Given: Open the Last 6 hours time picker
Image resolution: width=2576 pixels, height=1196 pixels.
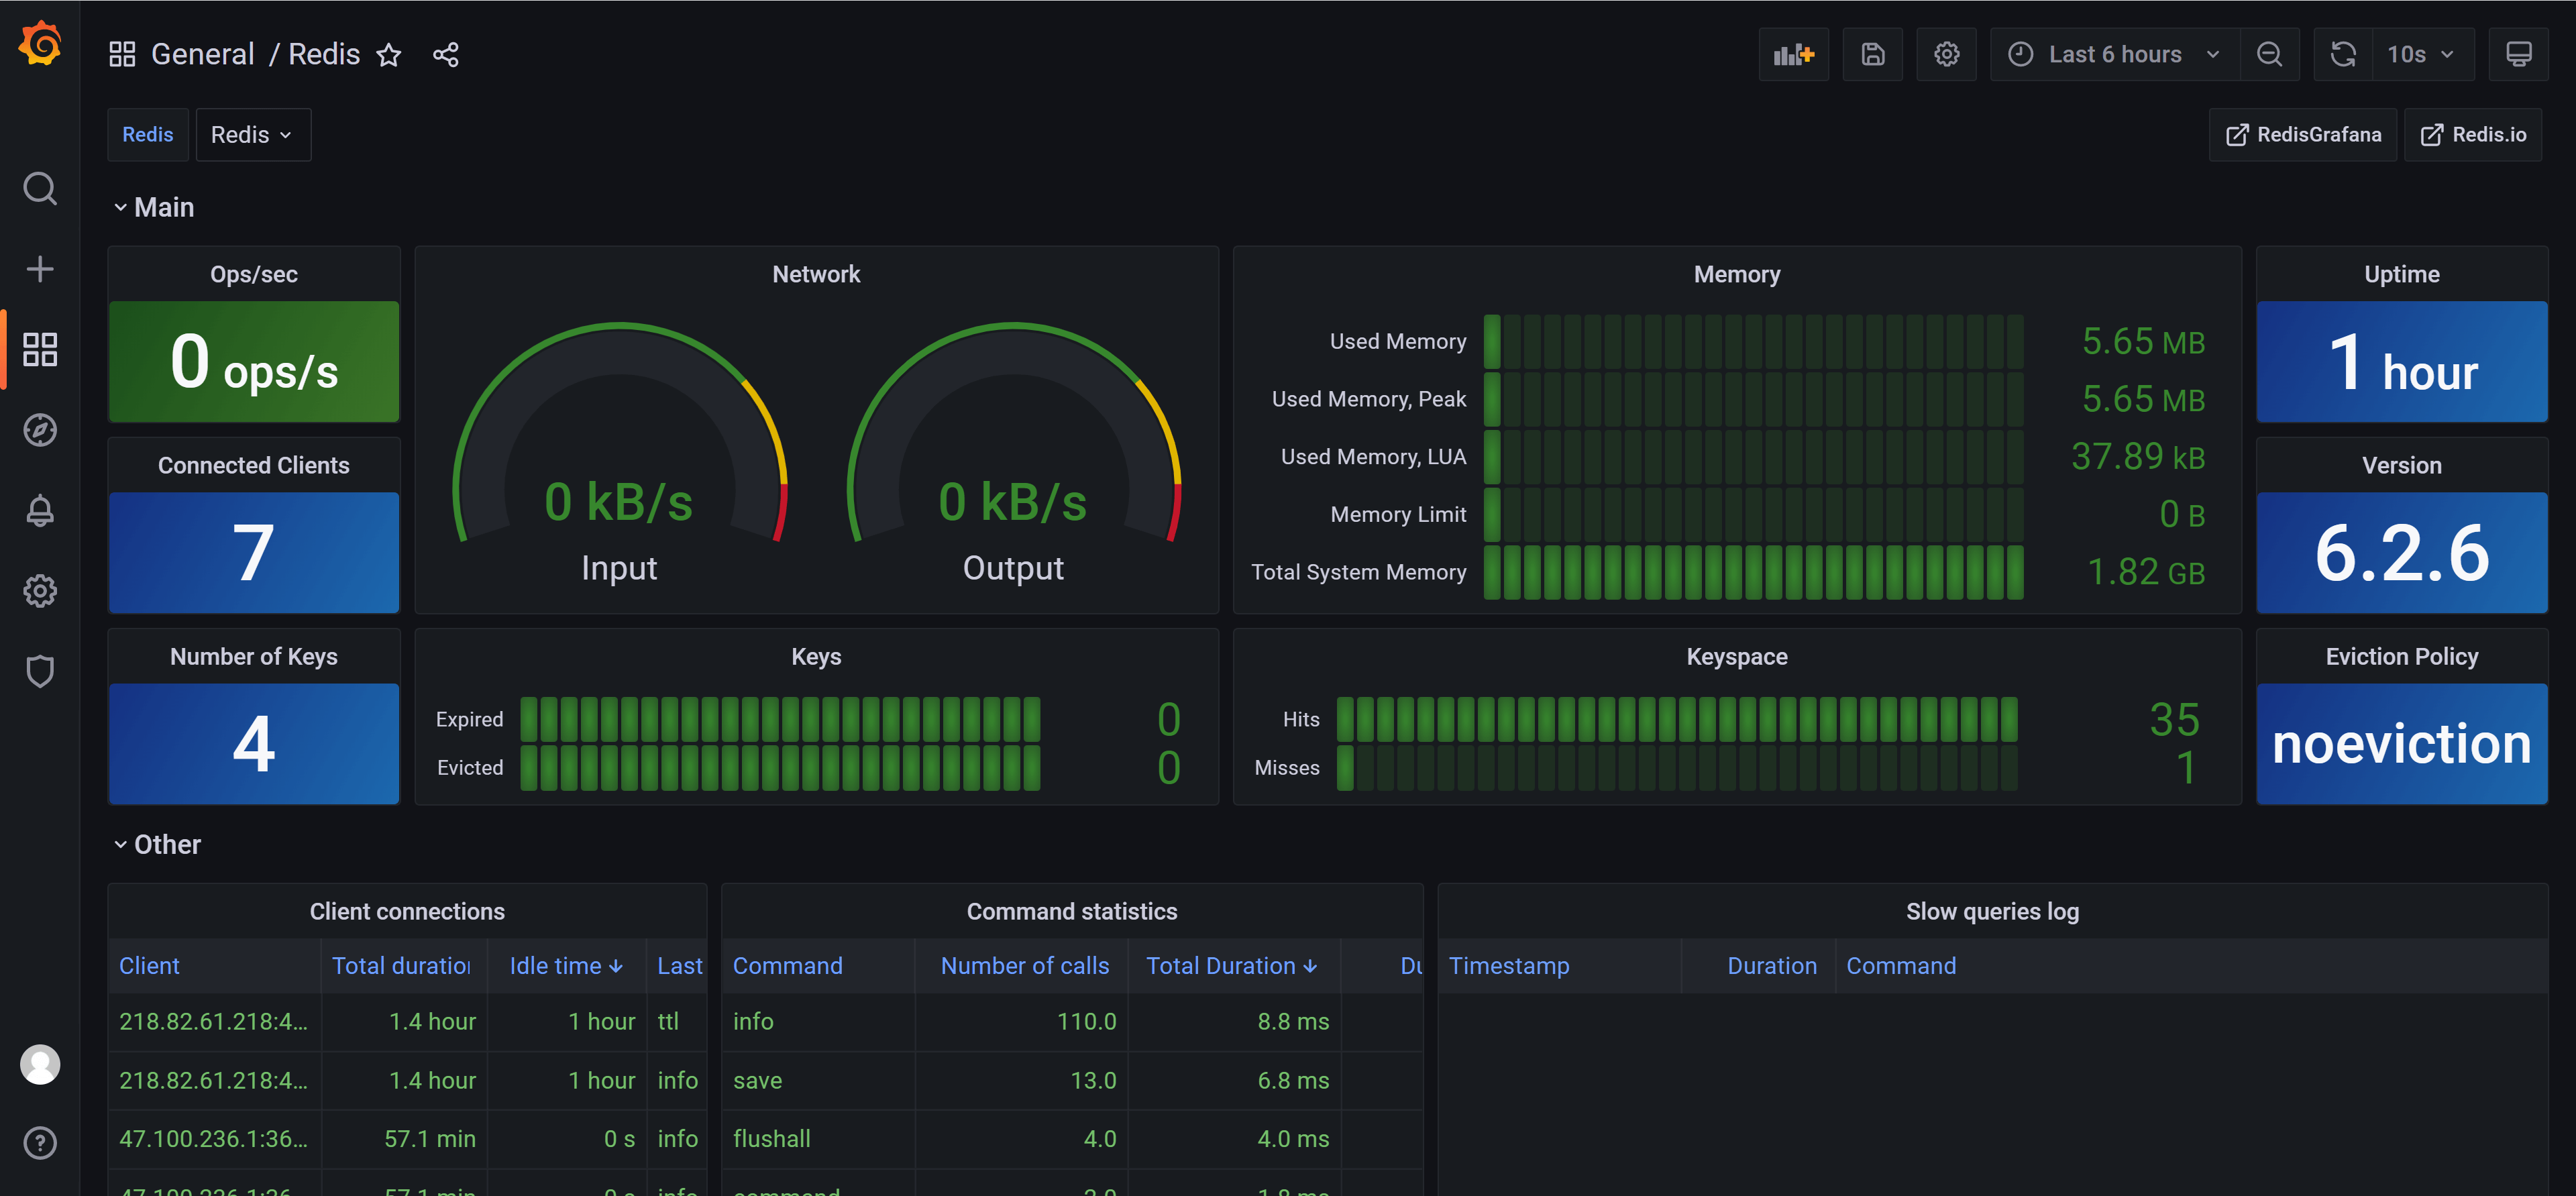Looking at the screenshot, I should pyautogui.click(x=2114, y=54).
